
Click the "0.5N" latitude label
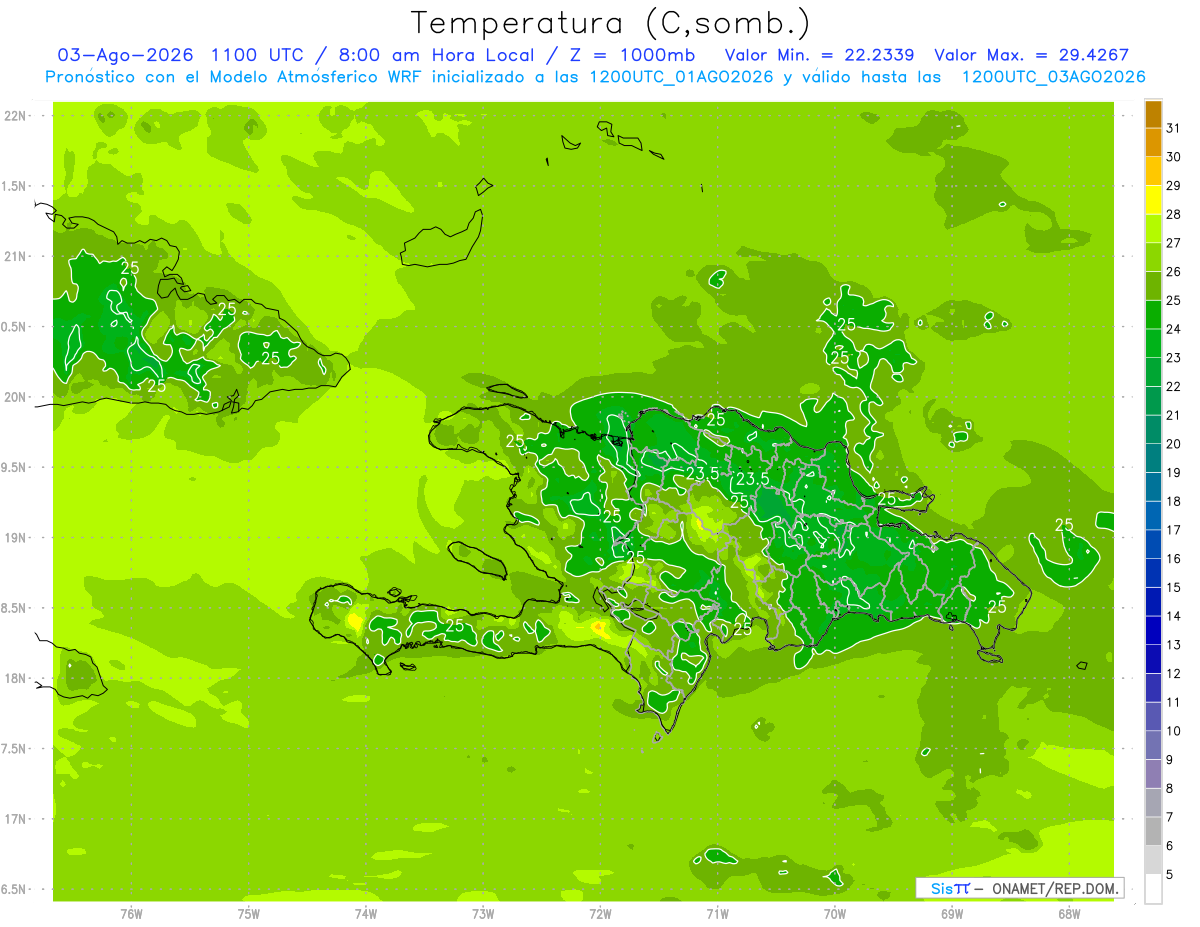click(14, 327)
